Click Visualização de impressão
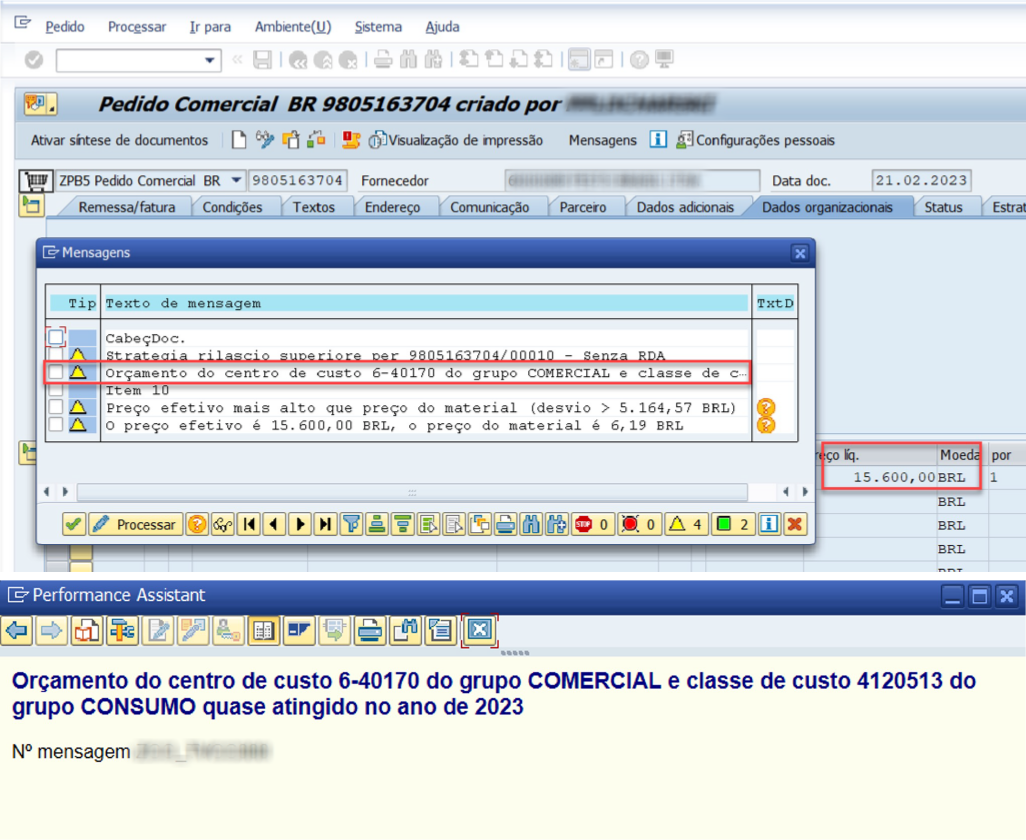 456,140
